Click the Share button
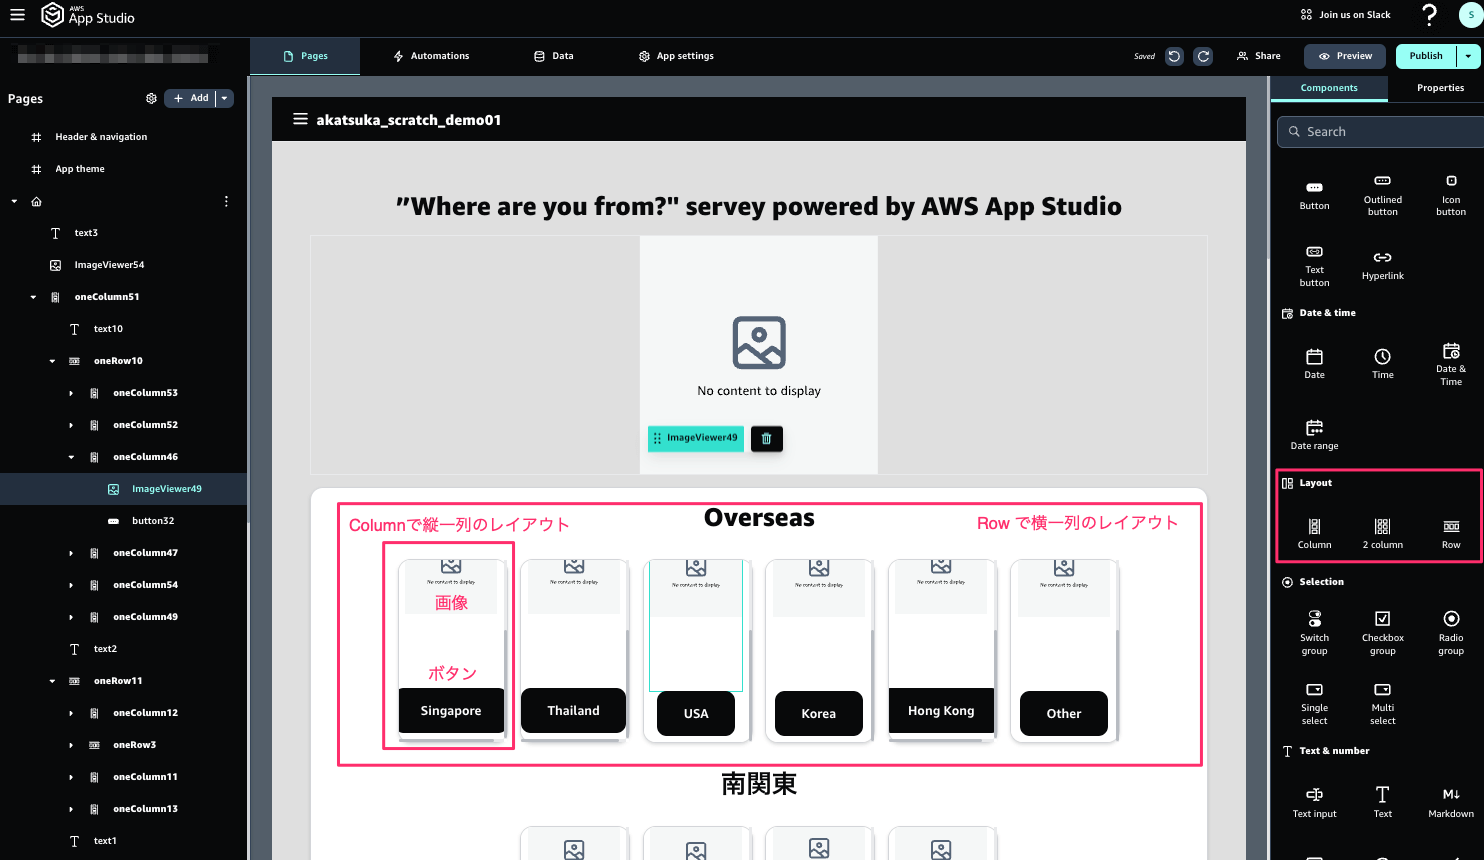This screenshot has width=1484, height=860. [x=1259, y=56]
